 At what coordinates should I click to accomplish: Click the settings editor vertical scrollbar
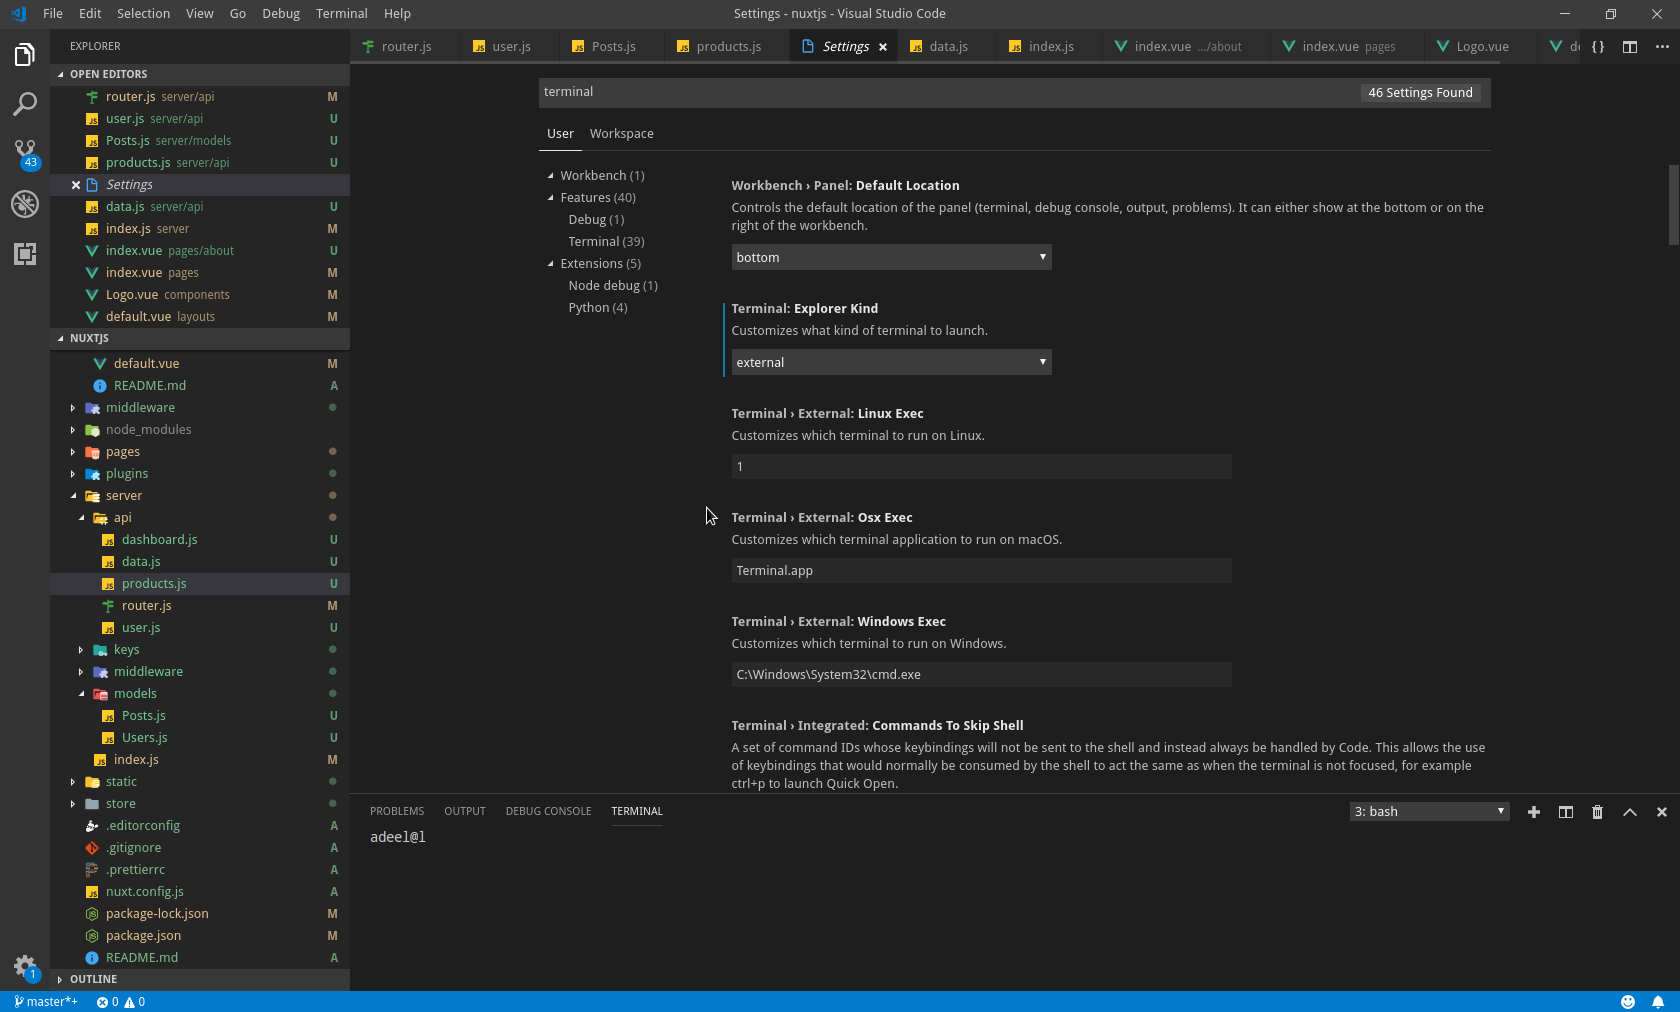1674,205
